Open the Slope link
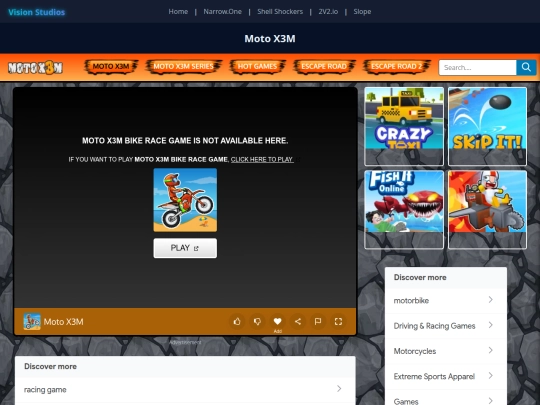Screen dimensions: 540x405 362,12
